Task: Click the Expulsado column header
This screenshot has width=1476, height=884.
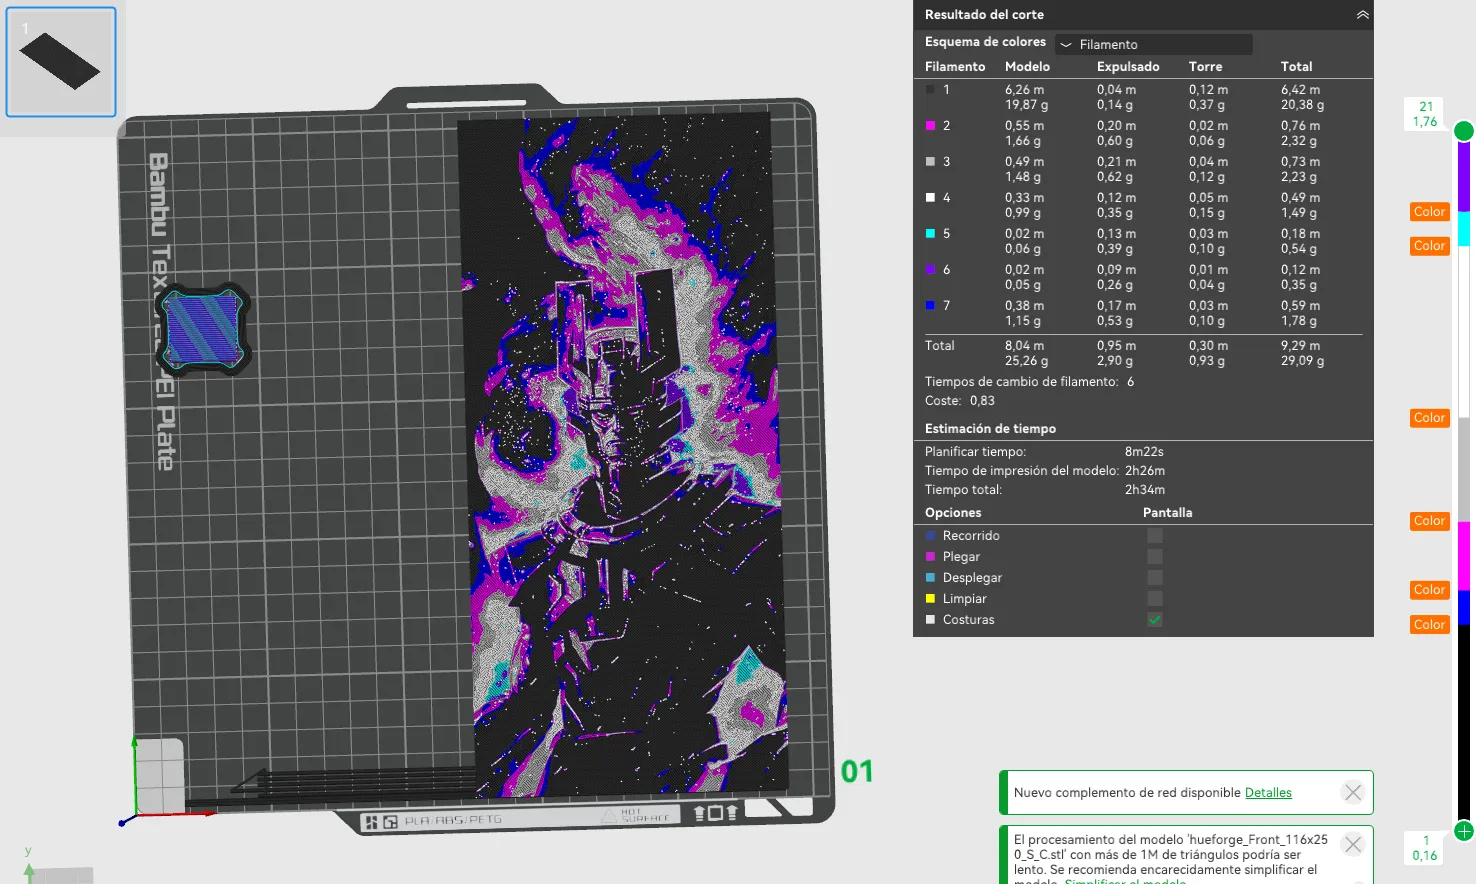Action: pos(1128,67)
